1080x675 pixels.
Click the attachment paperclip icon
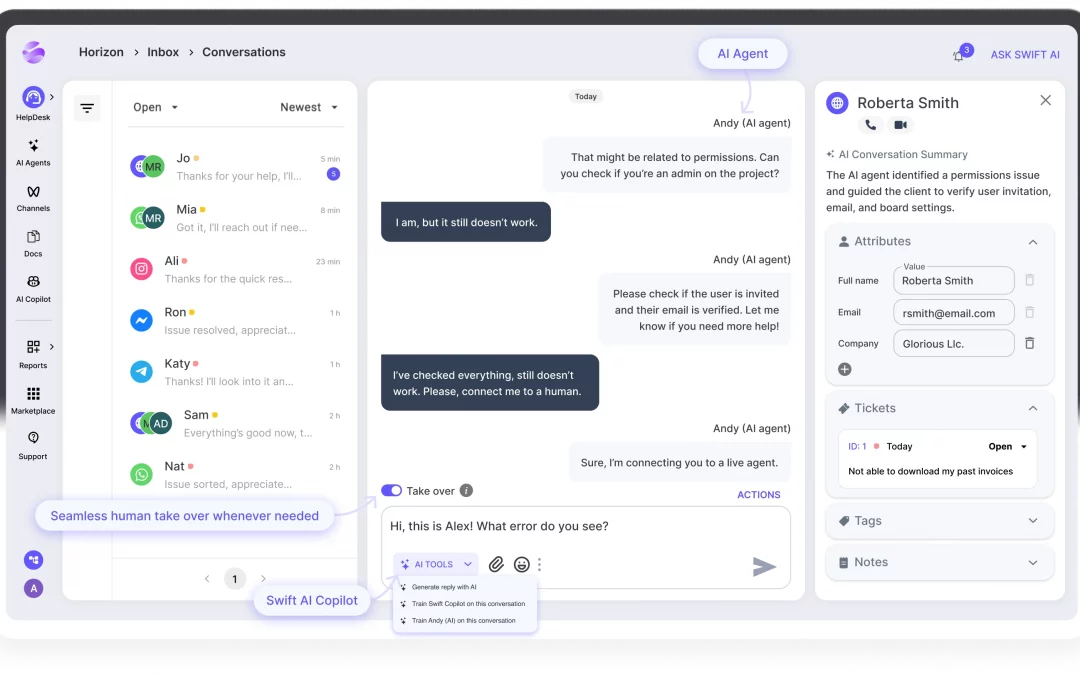pos(496,565)
